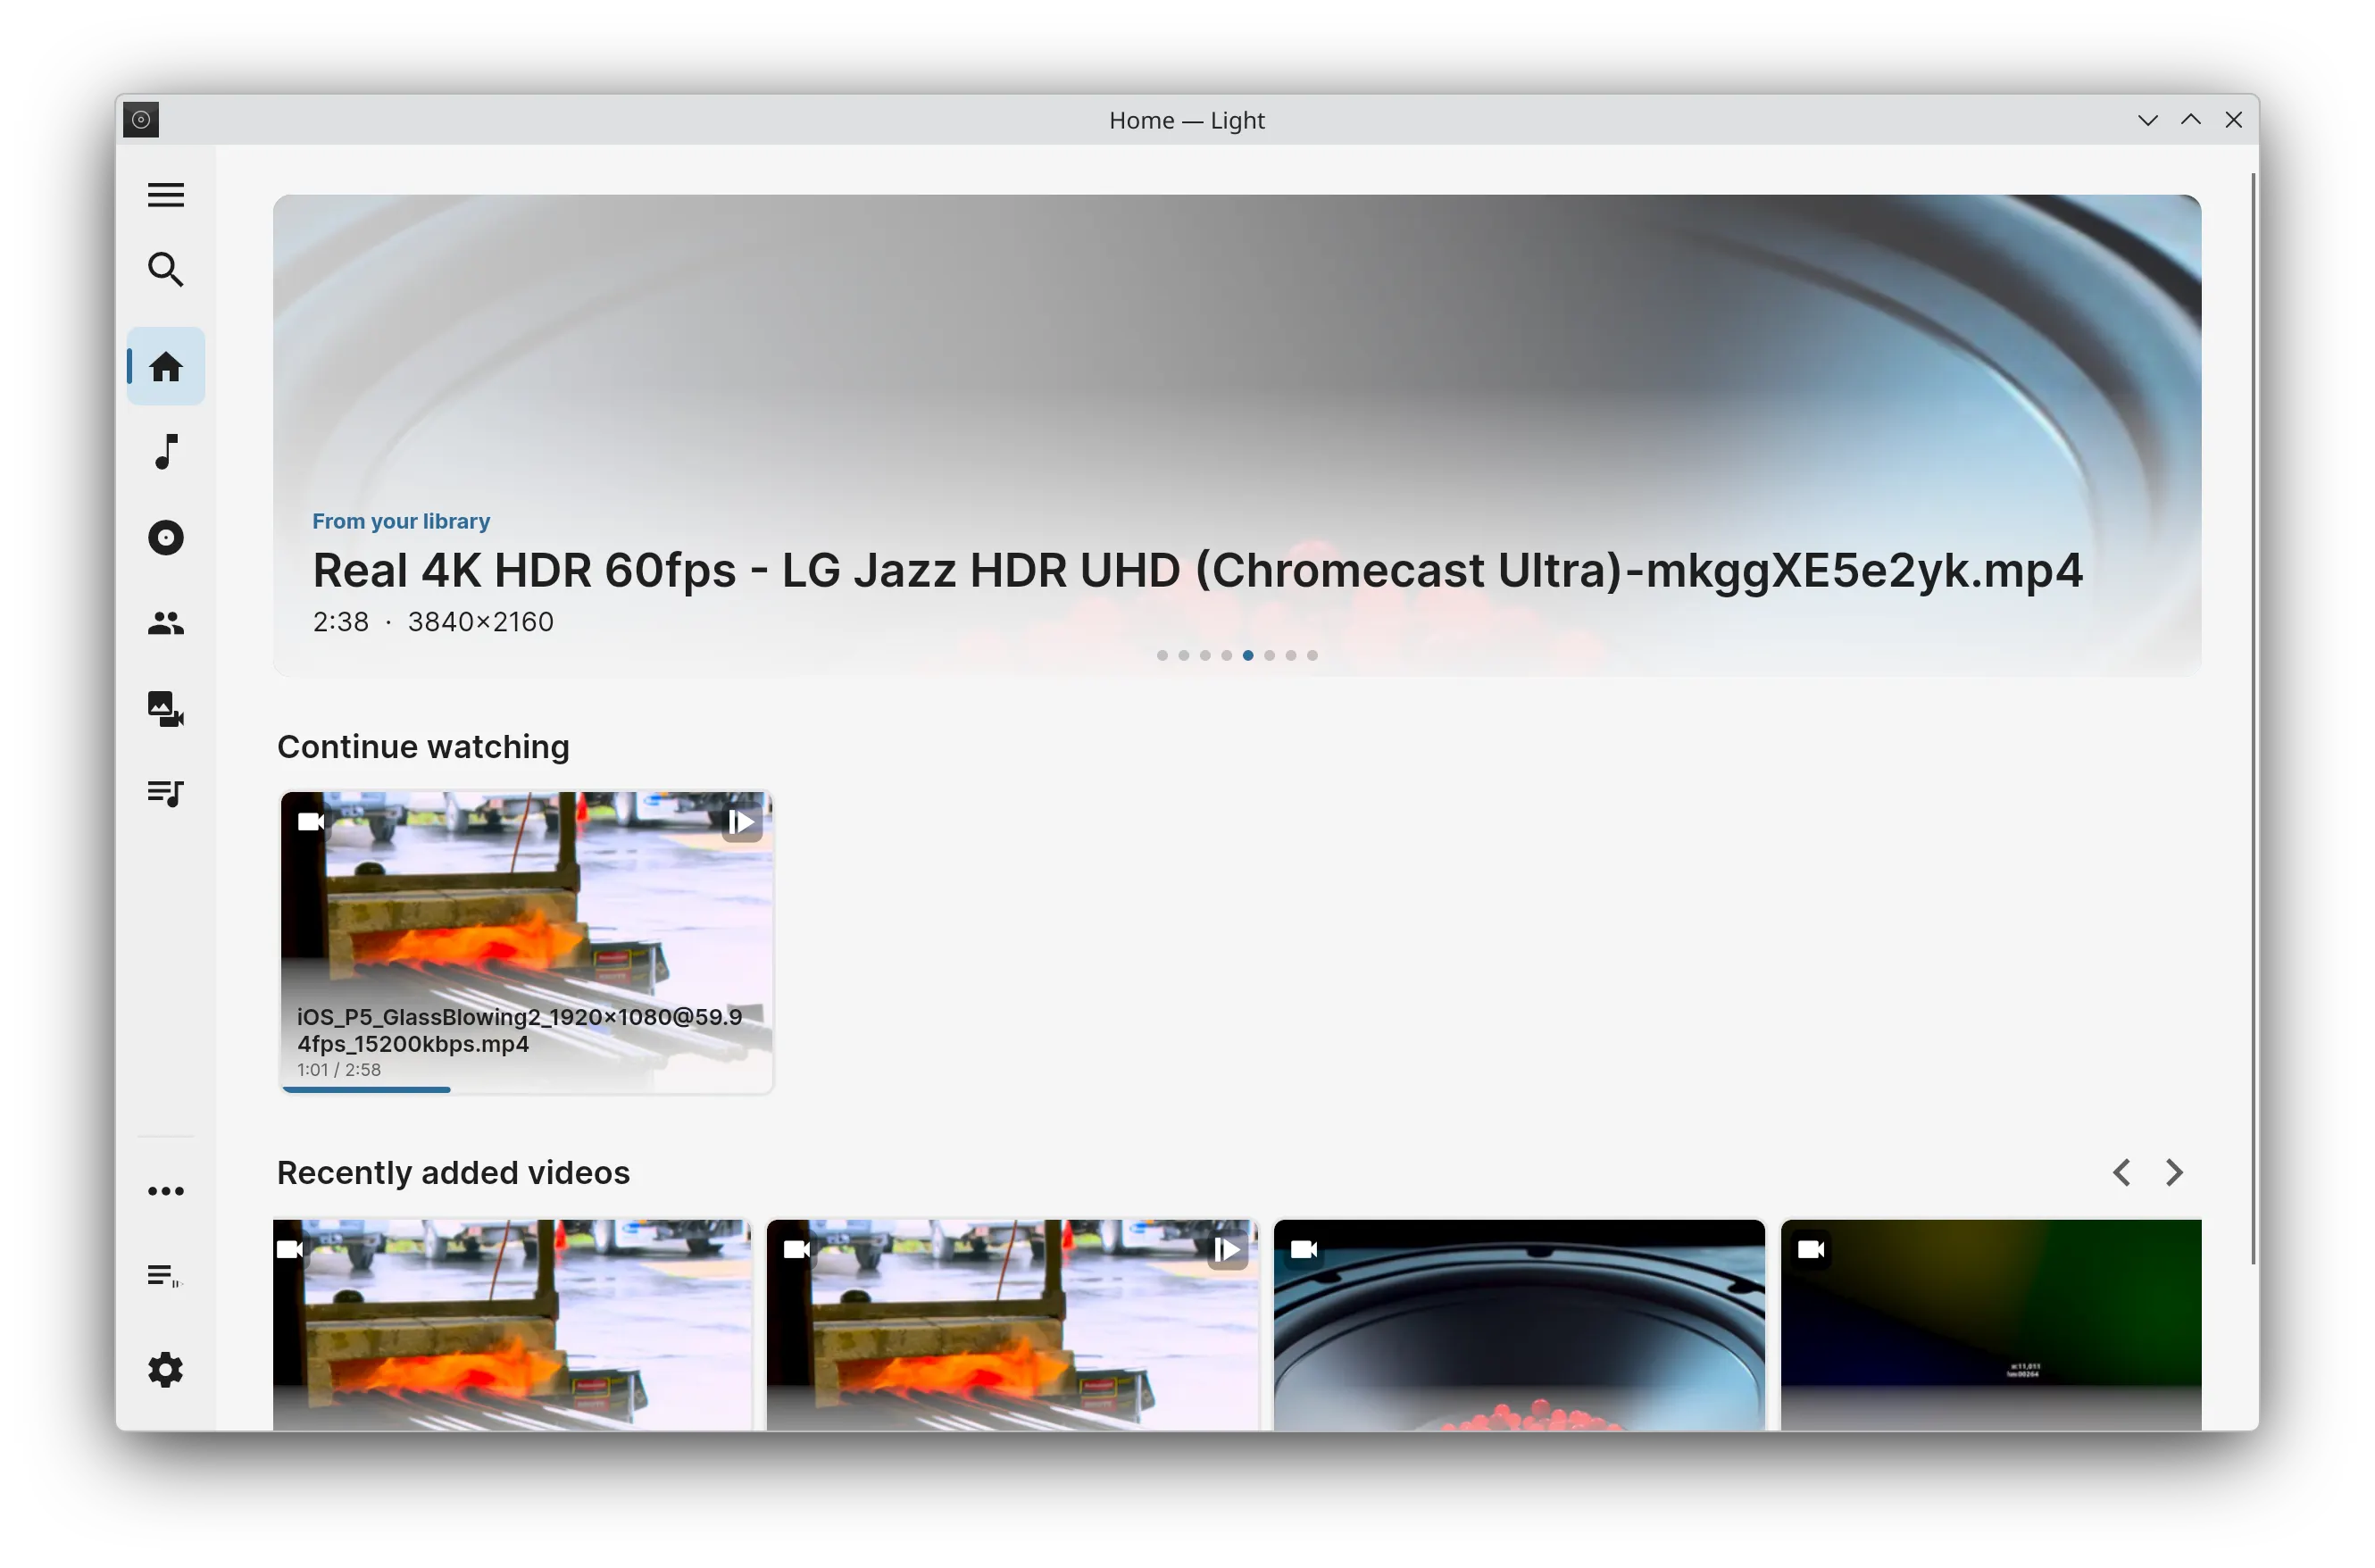Click the 2:38 · 3840×2160 details text
This screenshot has height=1568, width=2375.
(x=433, y=622)
